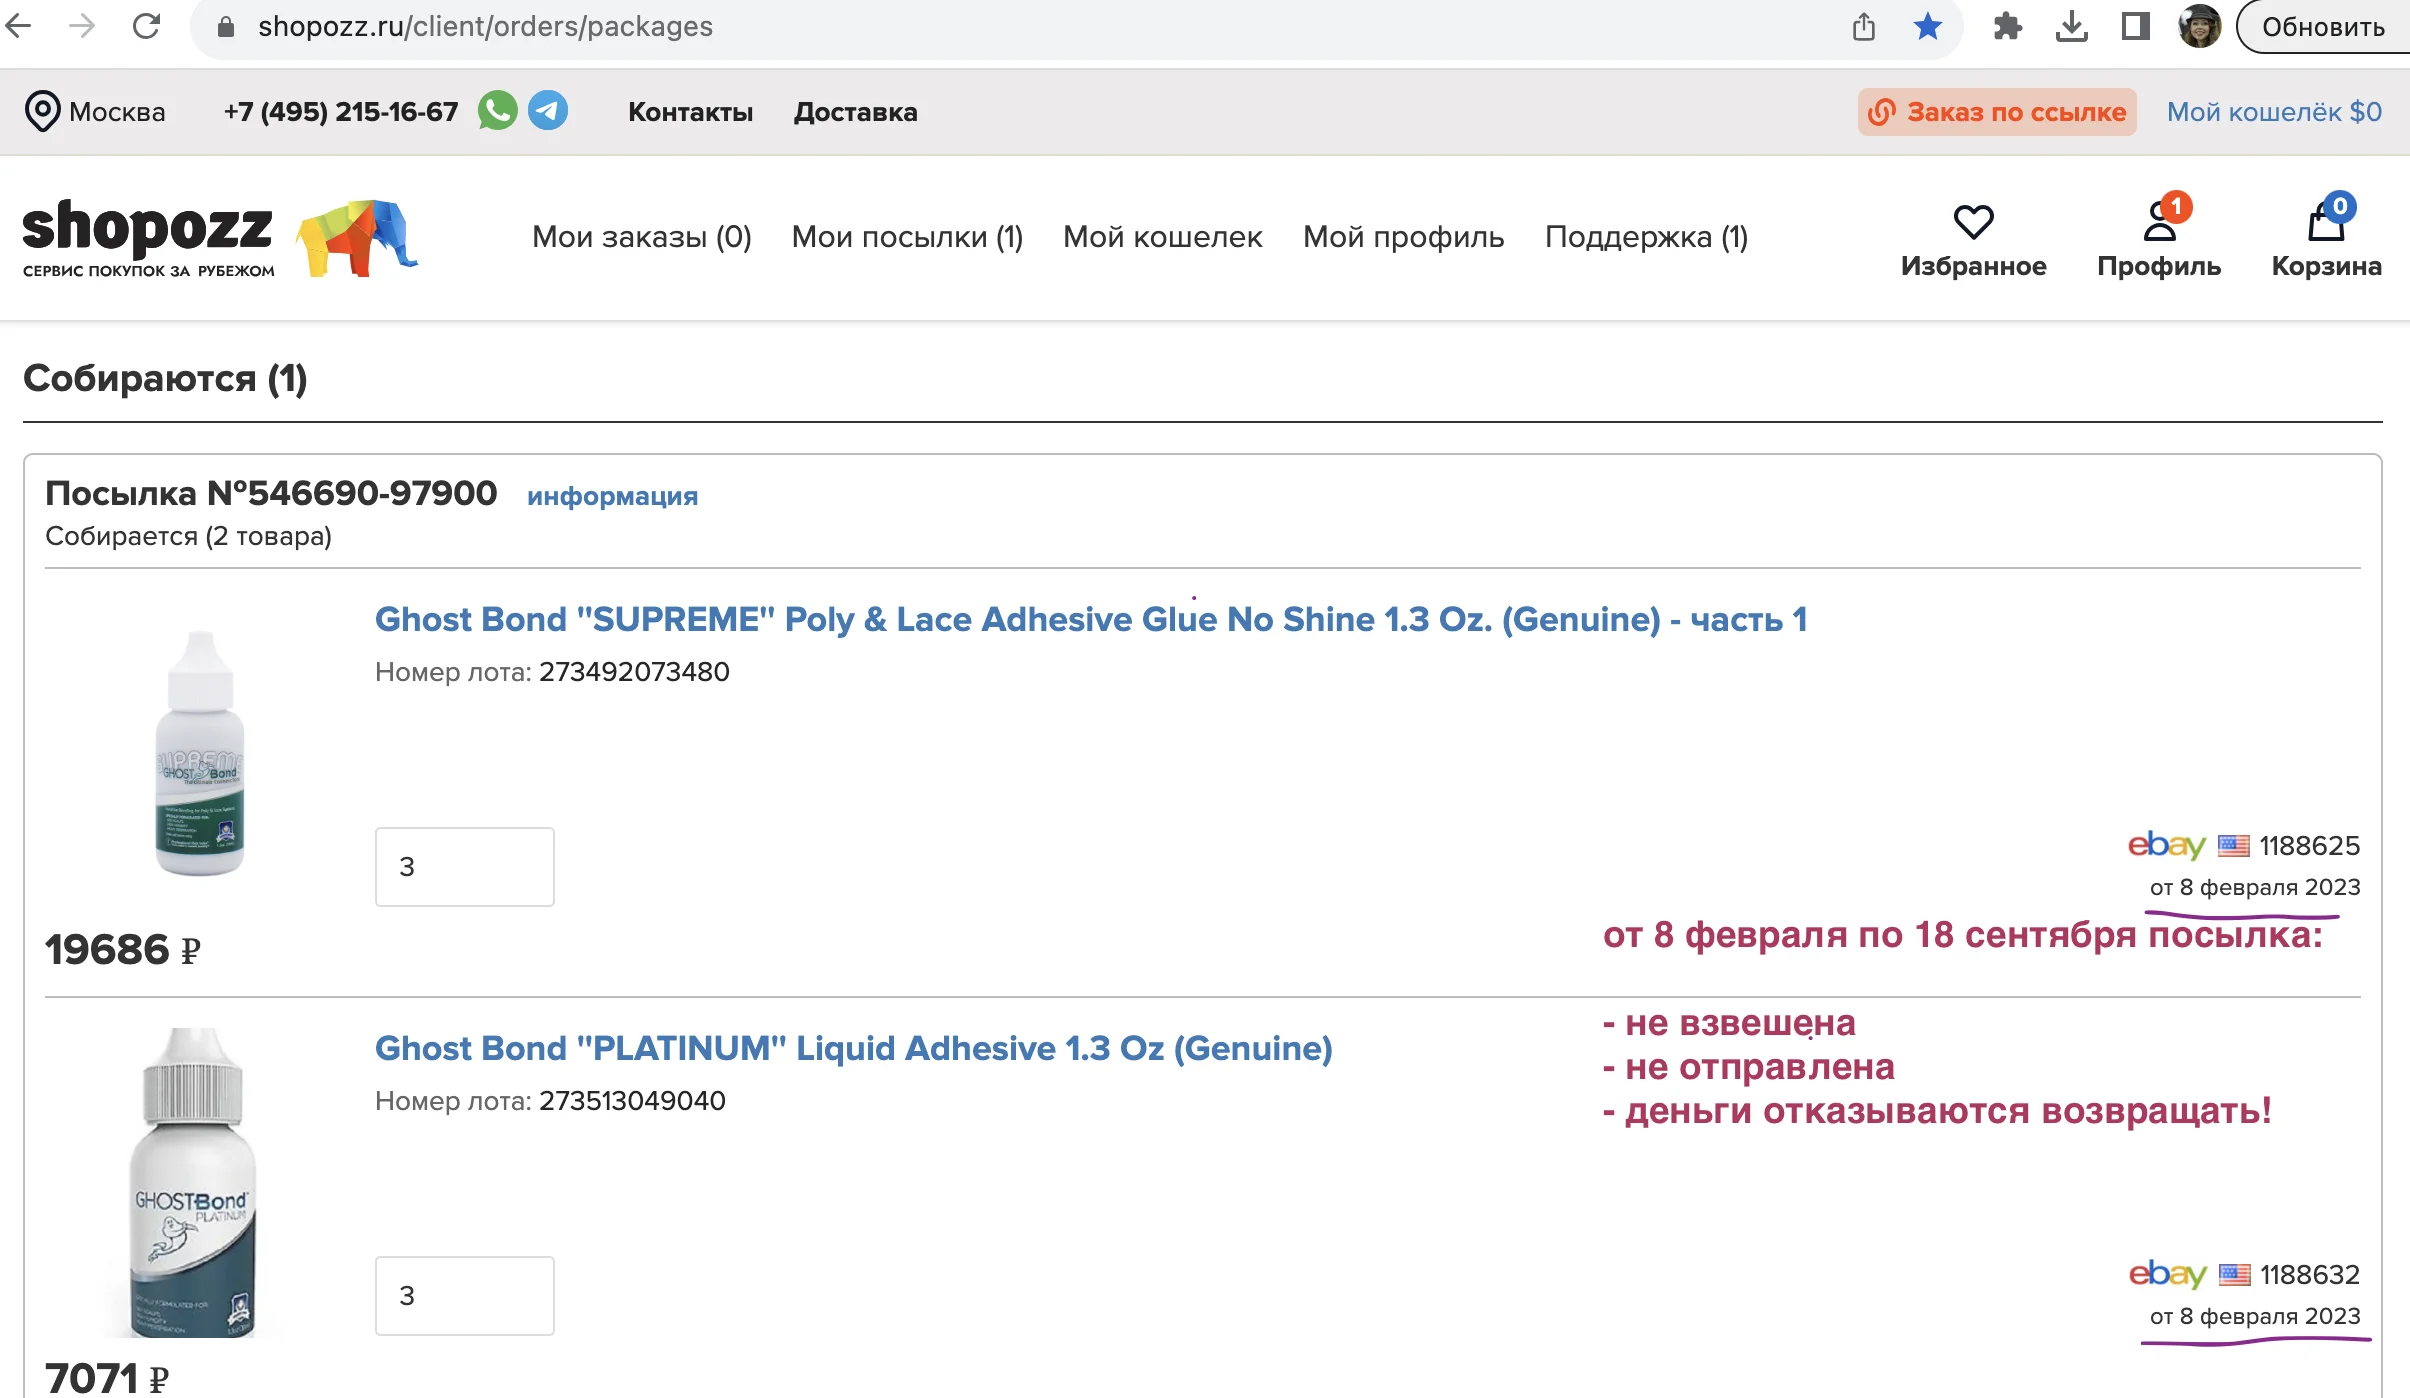Open browser extensions puzzle icon

pos(2007,27)
